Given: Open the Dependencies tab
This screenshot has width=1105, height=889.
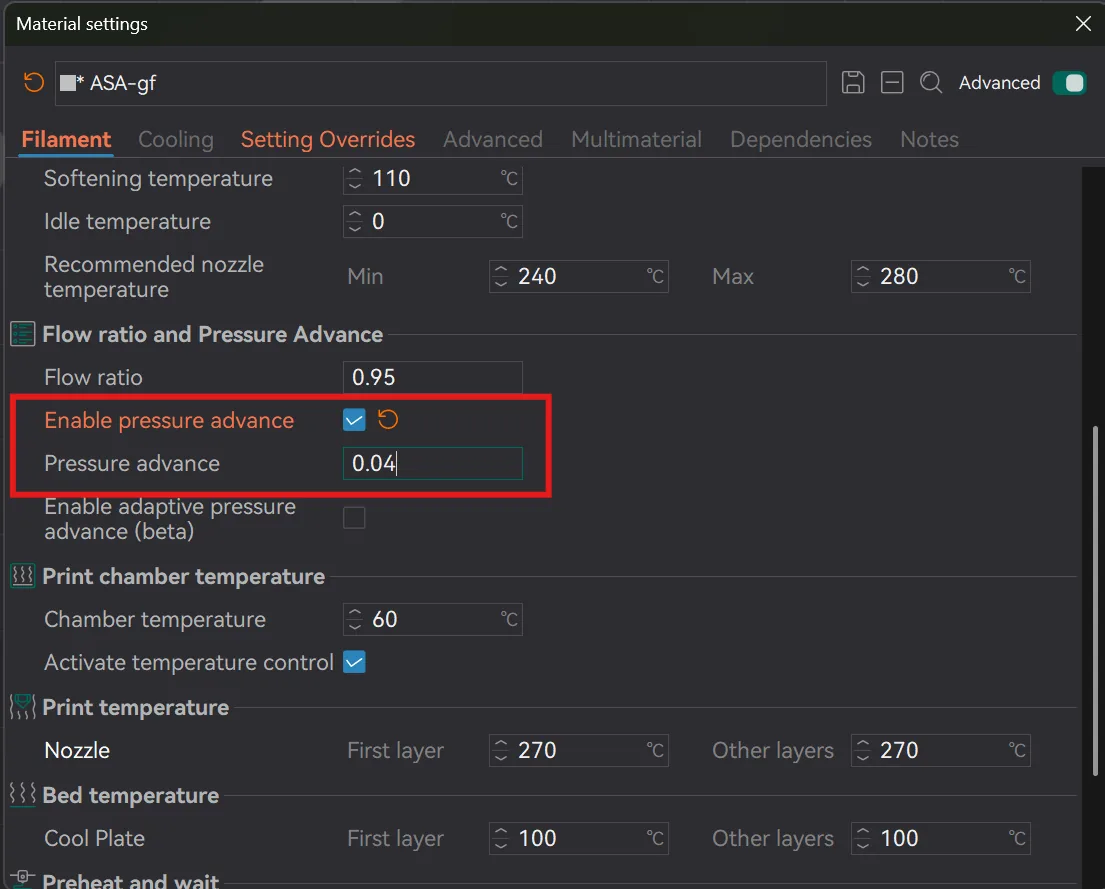Looking at the screenshot, I should 801,140.
